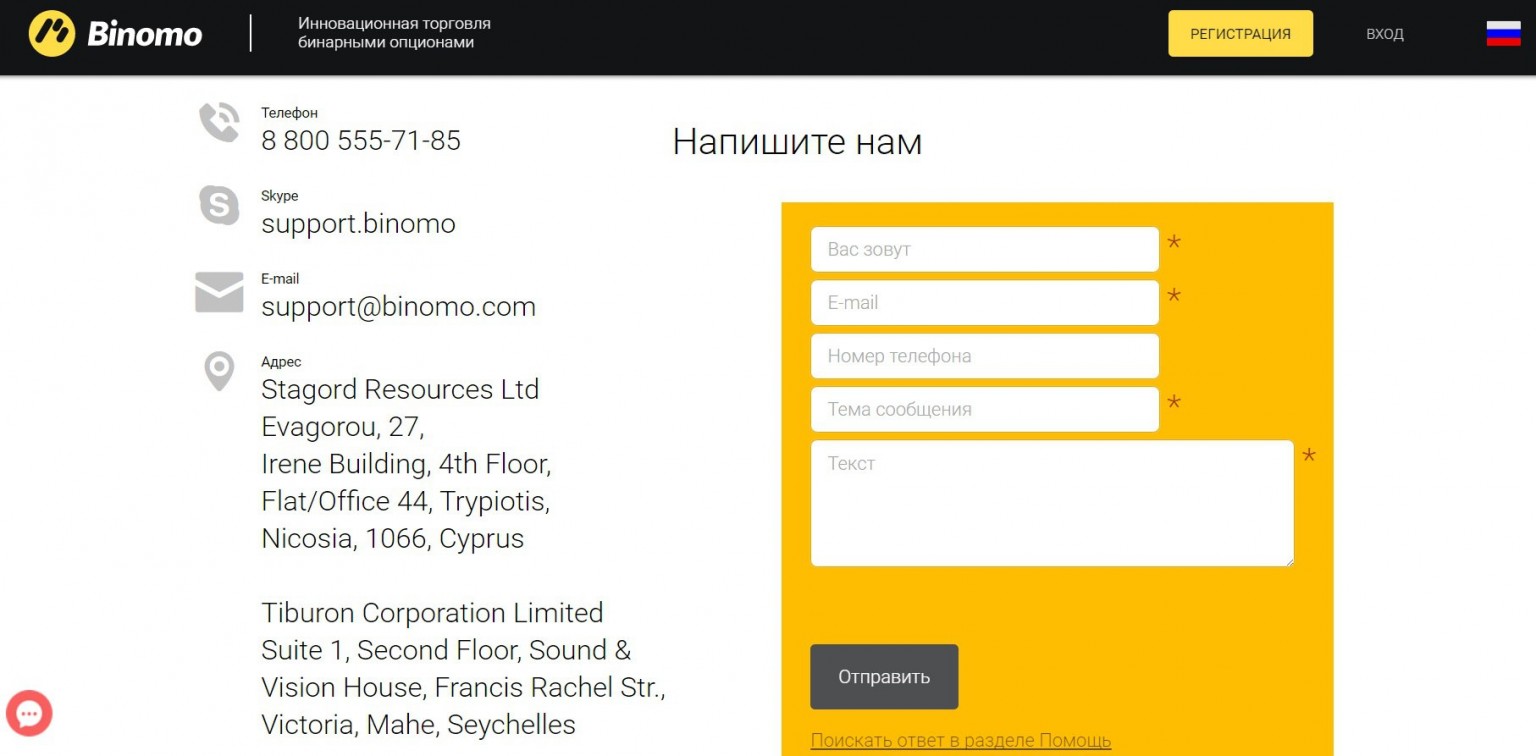Click the 'Flat/Office 44, Trypiotis,' line
1536x756 pixels.
coord(405,501)
